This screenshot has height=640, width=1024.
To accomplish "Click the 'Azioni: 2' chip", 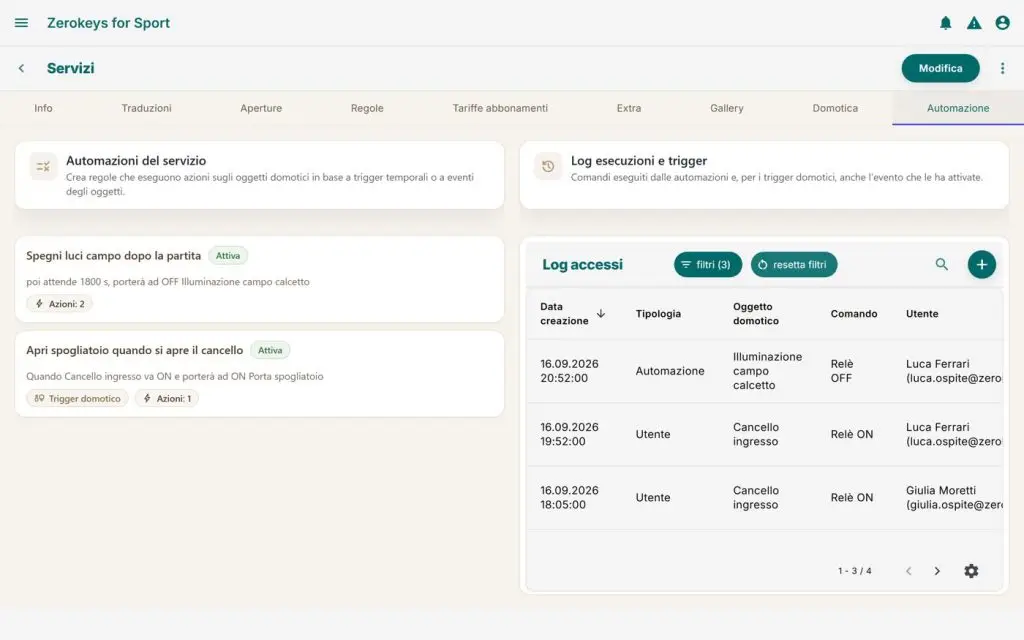I will (59, 304).
